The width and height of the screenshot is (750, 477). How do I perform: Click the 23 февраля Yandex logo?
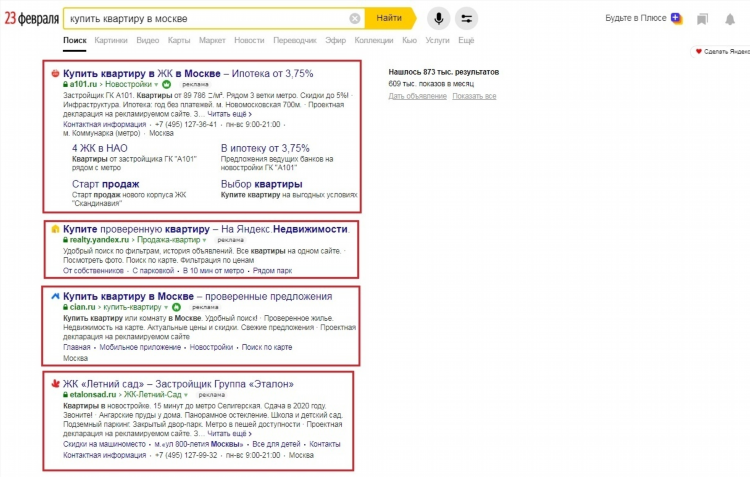point(32,19)
